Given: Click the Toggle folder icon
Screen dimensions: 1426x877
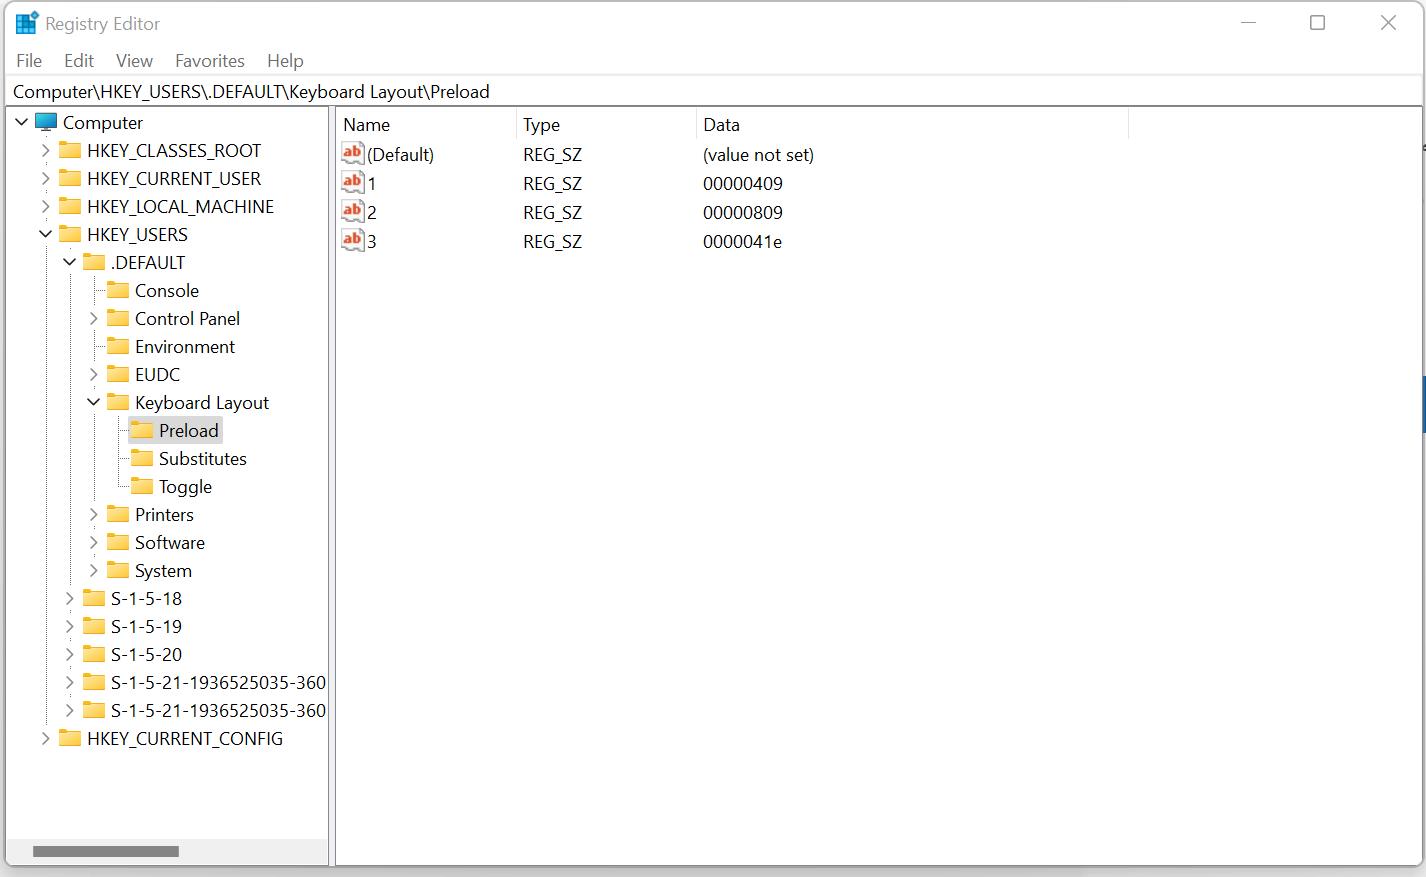Looking at the screenshot, I should pyautogui.click(x=142, y=486).
